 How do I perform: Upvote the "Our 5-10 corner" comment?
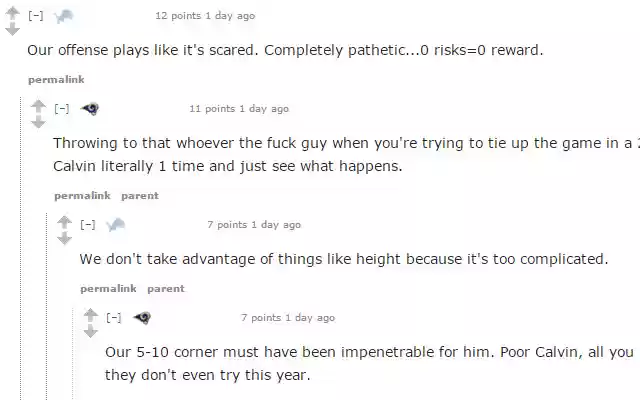(90, 315)
